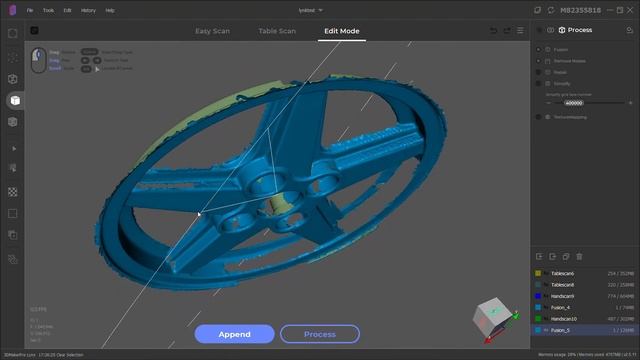Toggle the TextureMapping step checkbox
The width and height of the screenshot is (640, 360).
(538, 117)
